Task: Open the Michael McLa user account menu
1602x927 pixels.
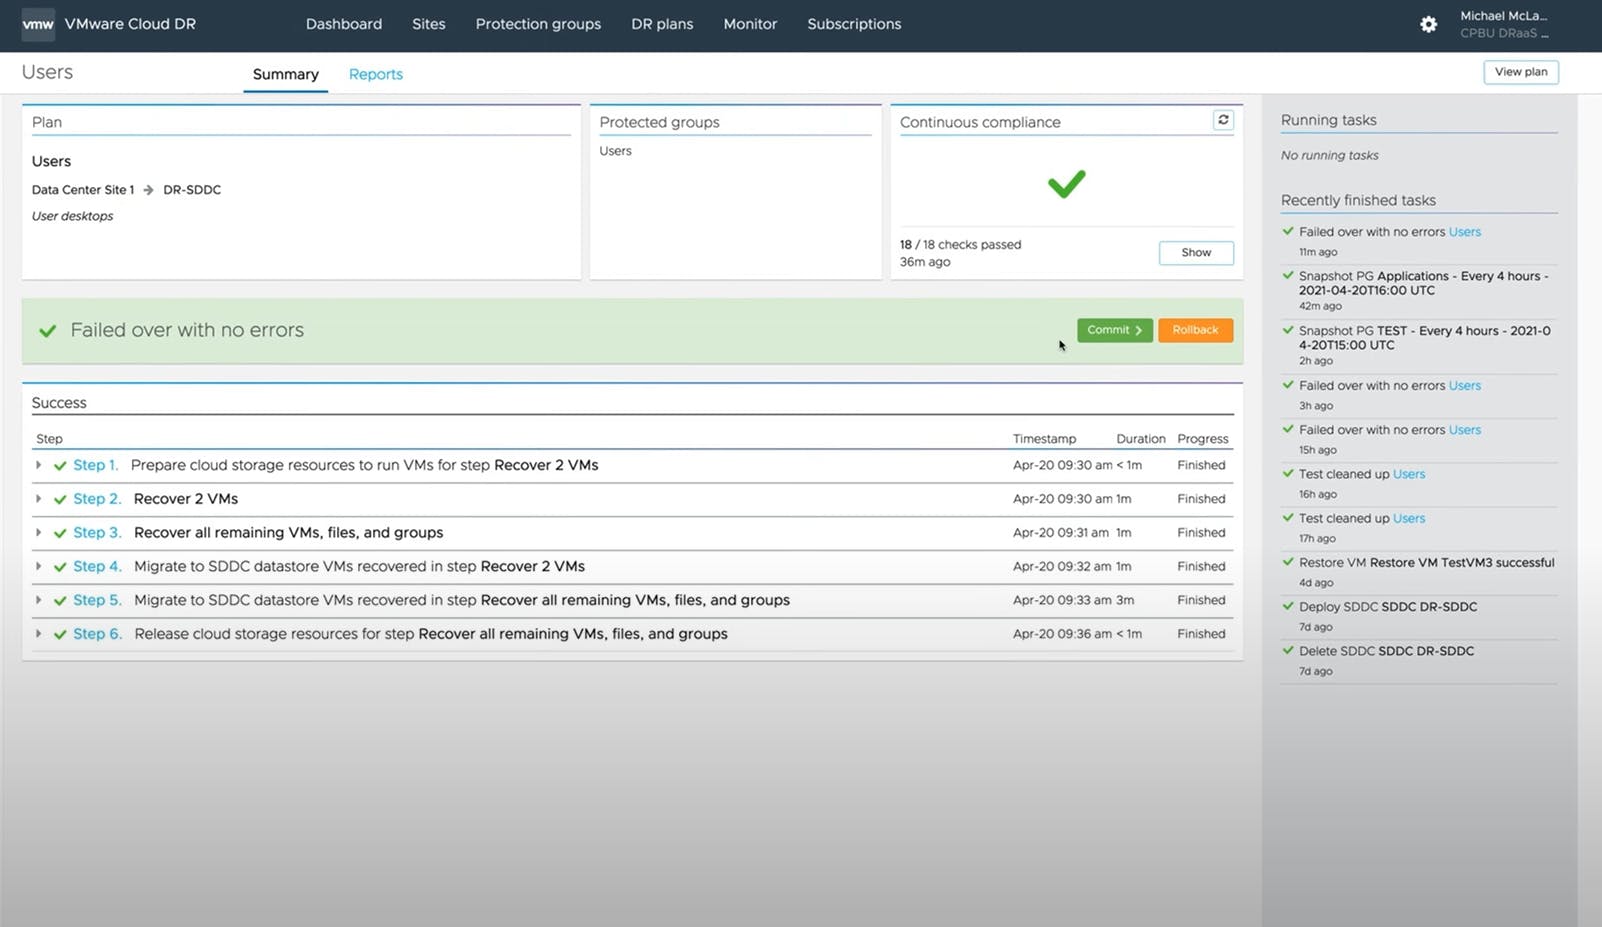Action: pos(1504,22)
